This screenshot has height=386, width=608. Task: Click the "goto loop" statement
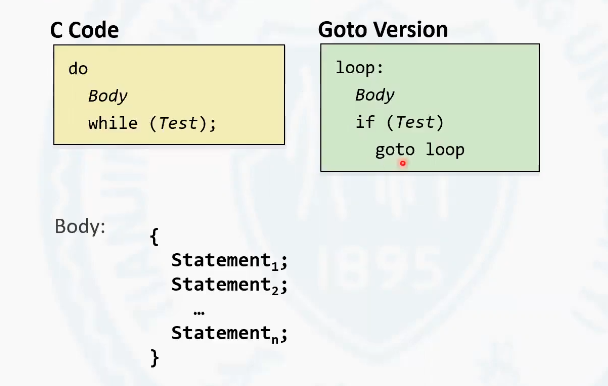[420, 150]
